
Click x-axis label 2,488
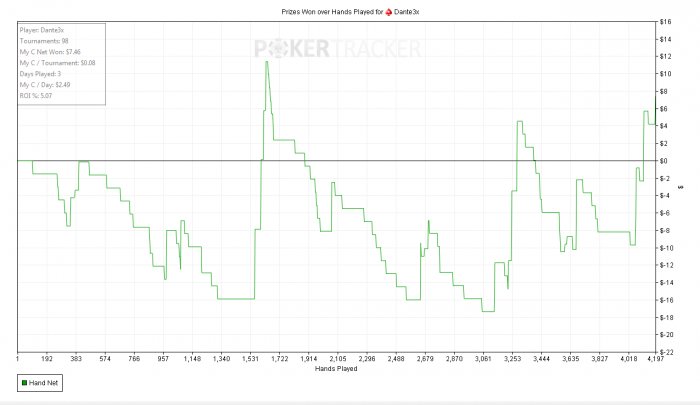coord(396,359)
